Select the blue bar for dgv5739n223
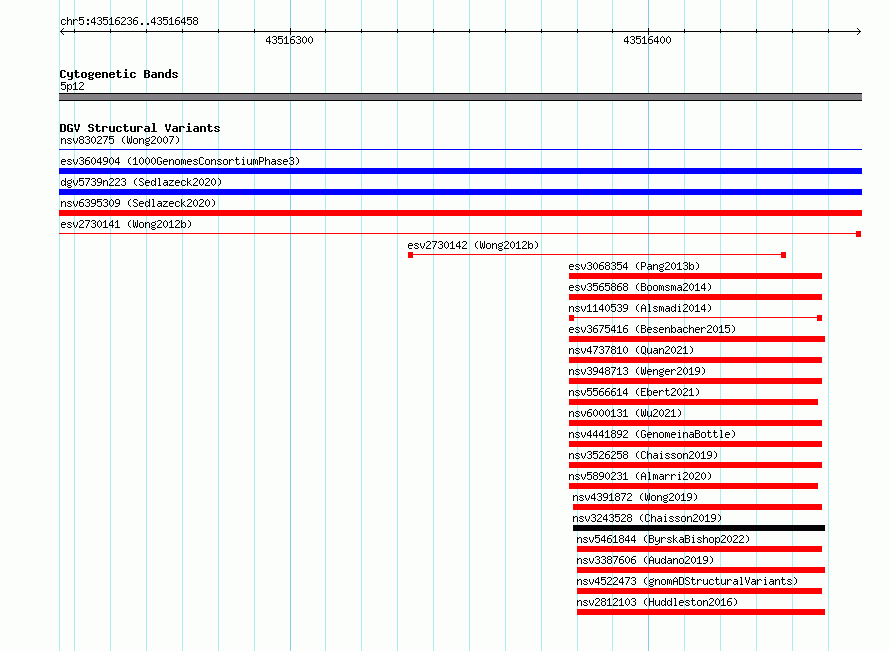This screenshot has width=890, height=651. point(460,192)
